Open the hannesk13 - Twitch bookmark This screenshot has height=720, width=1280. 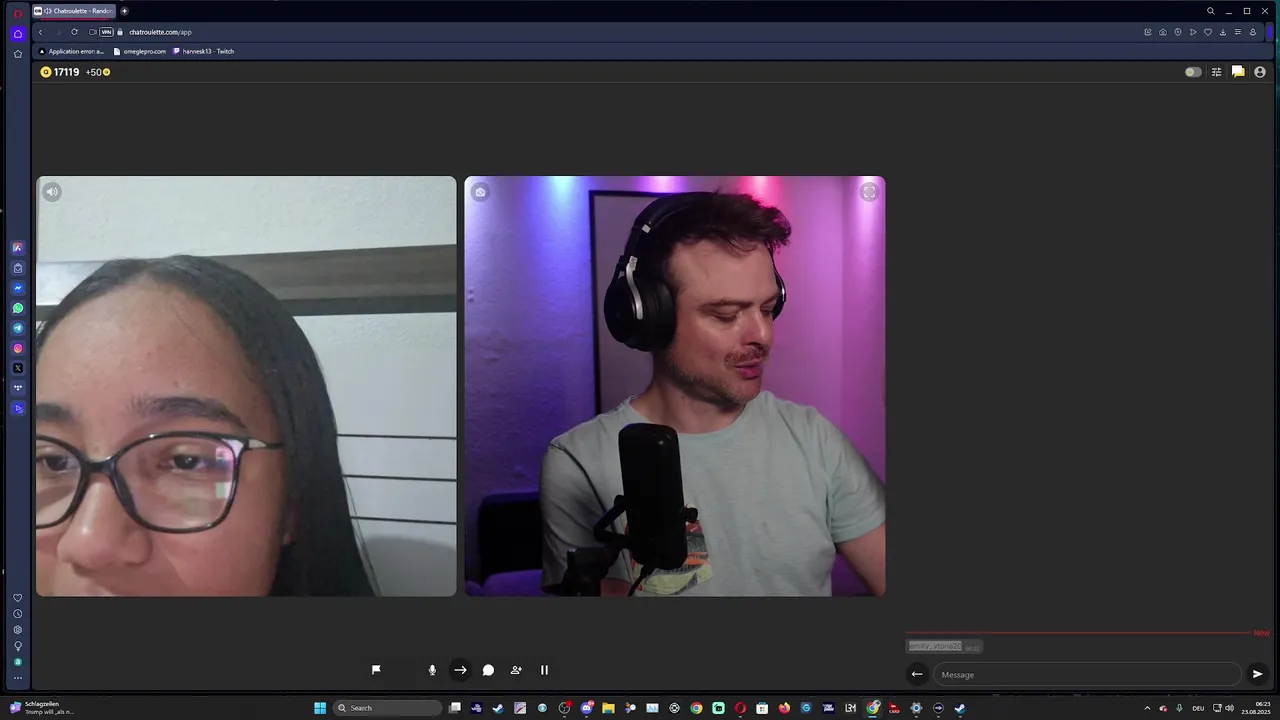click(204, 51)
